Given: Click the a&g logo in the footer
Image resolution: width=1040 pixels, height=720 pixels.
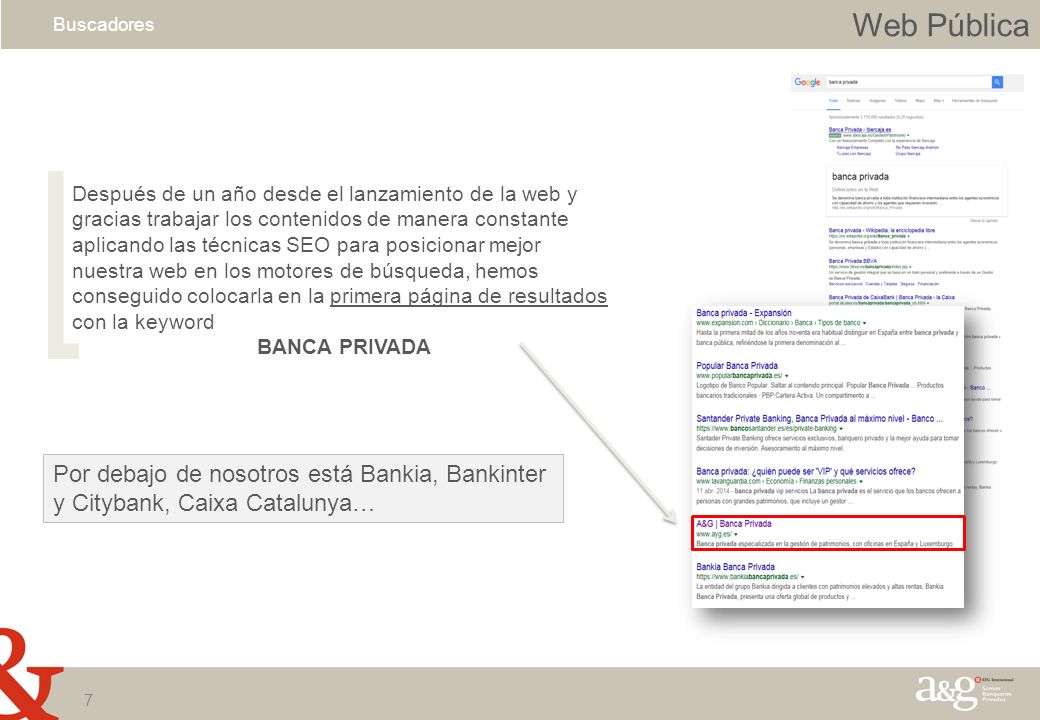Looking at the screenshot, I should click(964, 692).
